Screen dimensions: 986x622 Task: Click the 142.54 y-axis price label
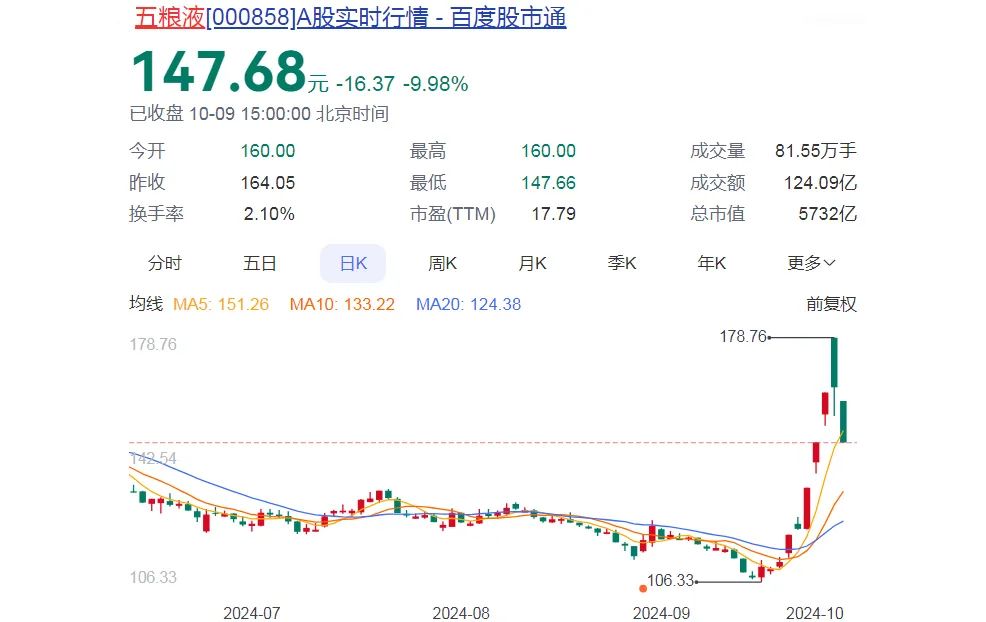[153, 458]
